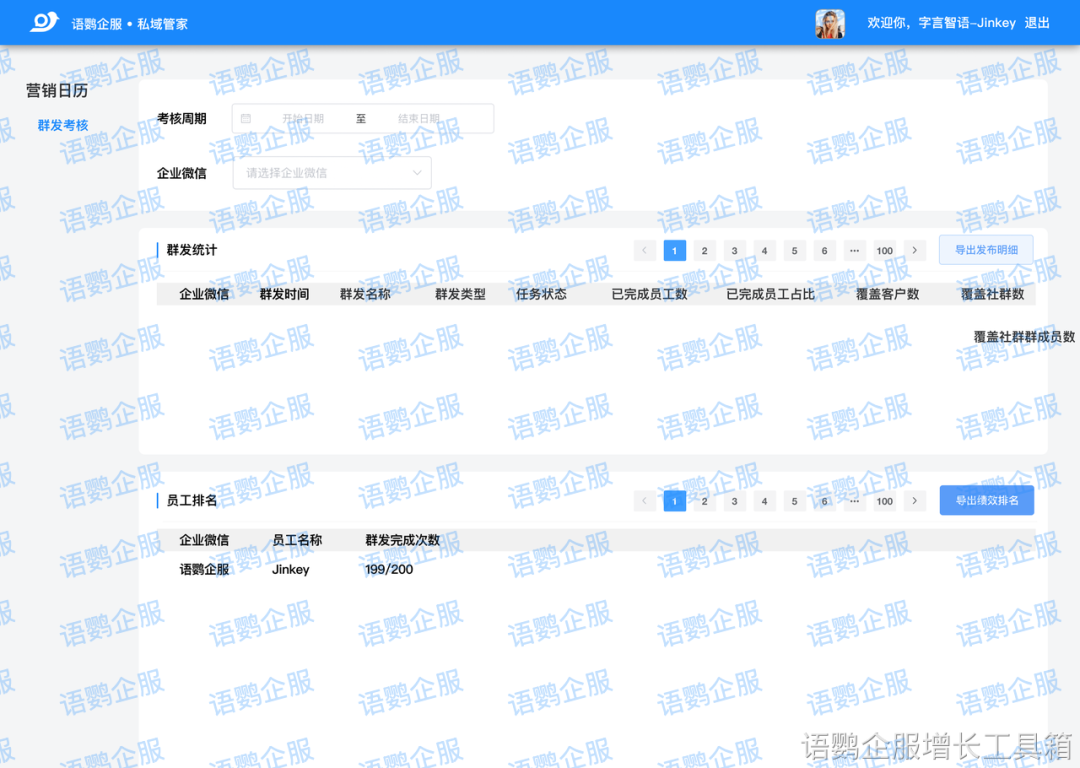Click ellipsis to expand 员工排名 page range
The width and height of the screenshot is (1080, 768).
pos(854,500)
